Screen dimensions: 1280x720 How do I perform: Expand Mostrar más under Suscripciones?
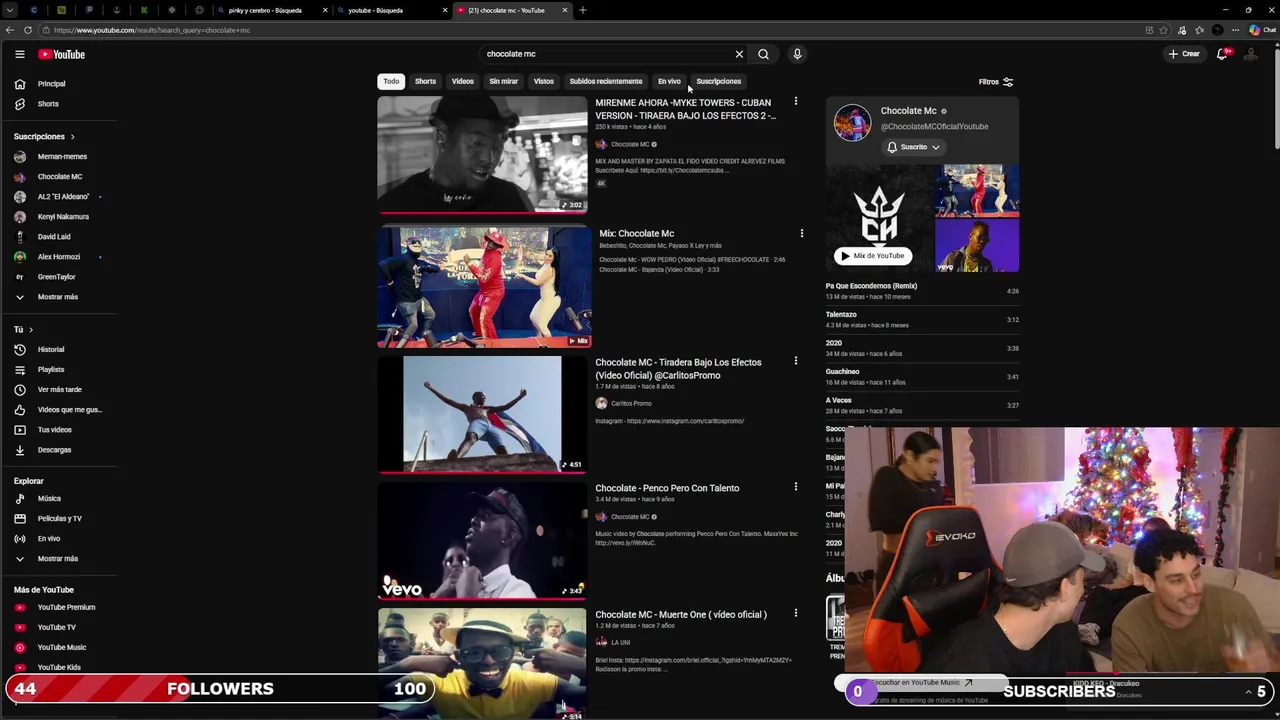click(x=58, y=297)
